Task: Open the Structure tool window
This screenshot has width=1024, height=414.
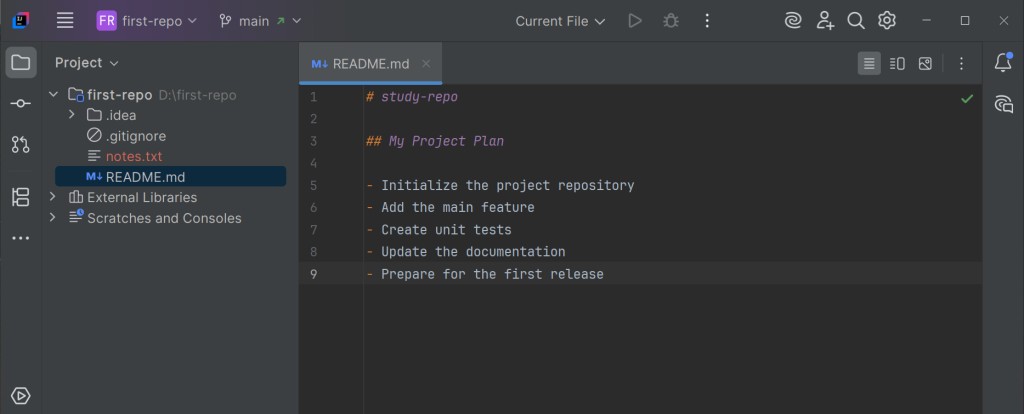Action: click(21, 197)
